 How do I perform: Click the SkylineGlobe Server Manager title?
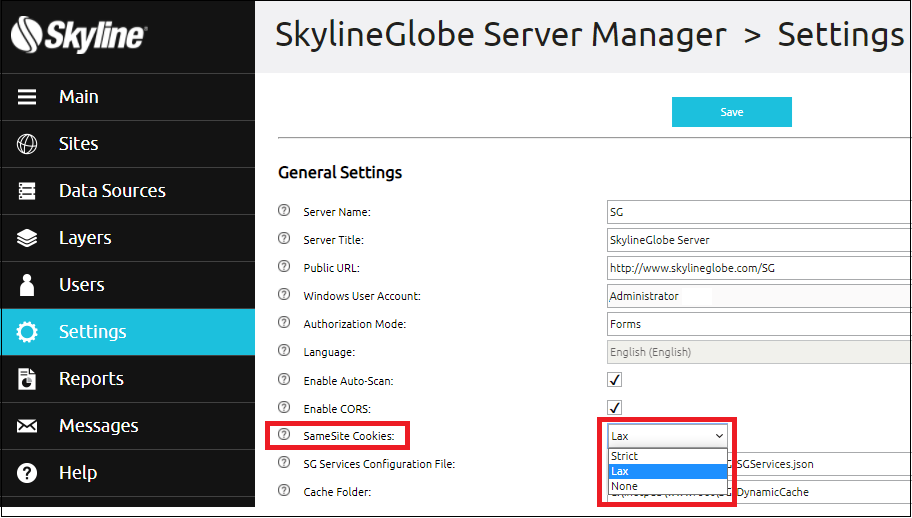[501, 35]
